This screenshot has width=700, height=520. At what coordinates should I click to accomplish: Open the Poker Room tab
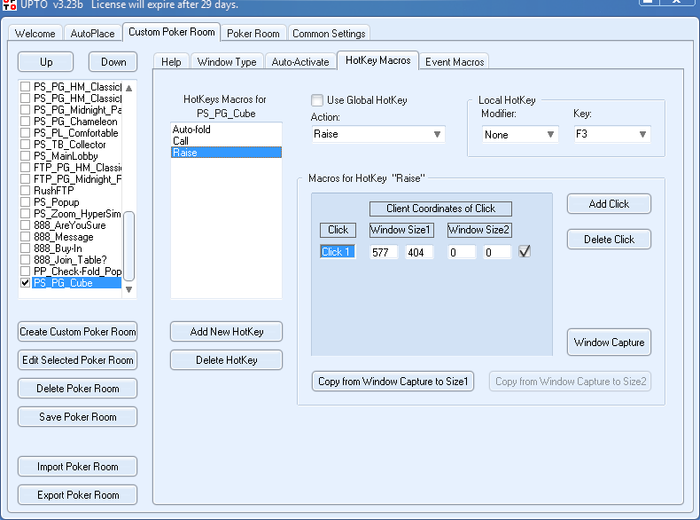pos(253,33)
